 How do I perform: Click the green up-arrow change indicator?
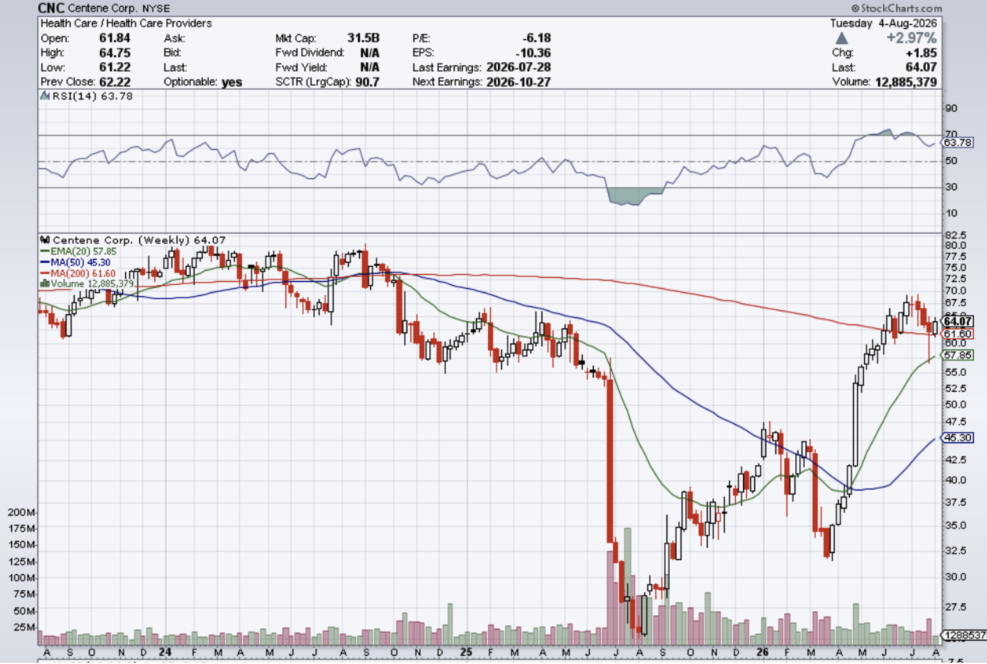(842, 38)
